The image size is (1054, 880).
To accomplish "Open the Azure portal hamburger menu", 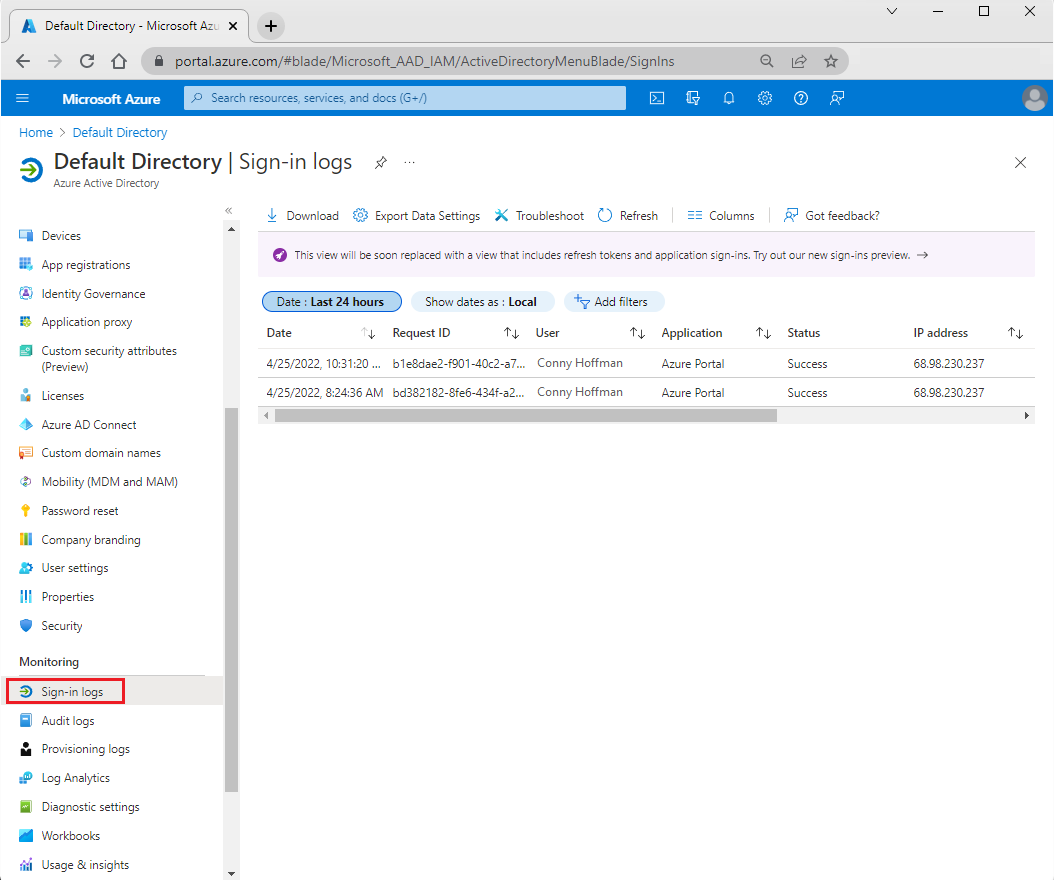I will coord(22,98).
